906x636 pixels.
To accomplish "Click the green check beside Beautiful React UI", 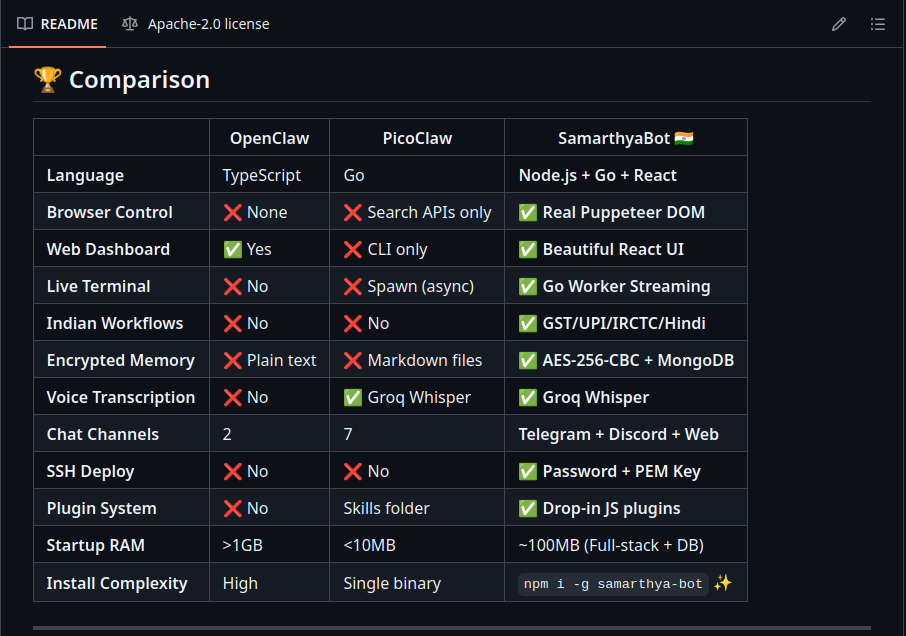I will tap(527, 248).
